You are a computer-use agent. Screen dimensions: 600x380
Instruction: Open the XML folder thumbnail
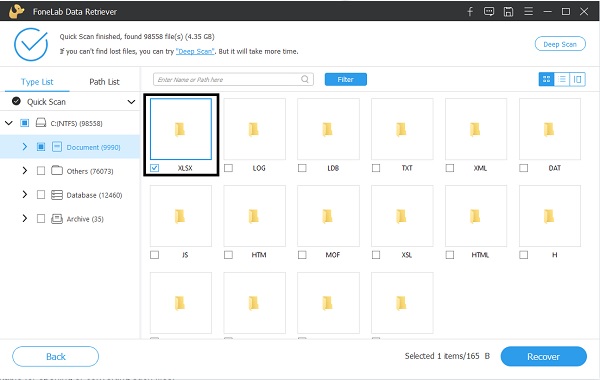(476, 129)
